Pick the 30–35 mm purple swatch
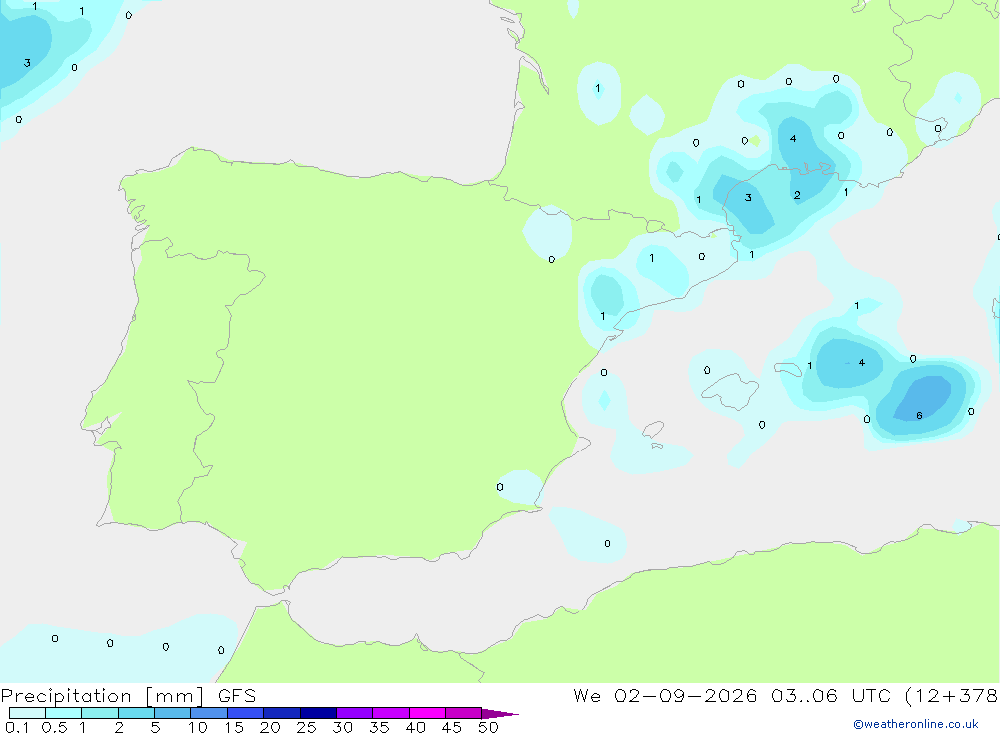The width and height of the screenshot is (1000, 733). (x=355, y=713)
